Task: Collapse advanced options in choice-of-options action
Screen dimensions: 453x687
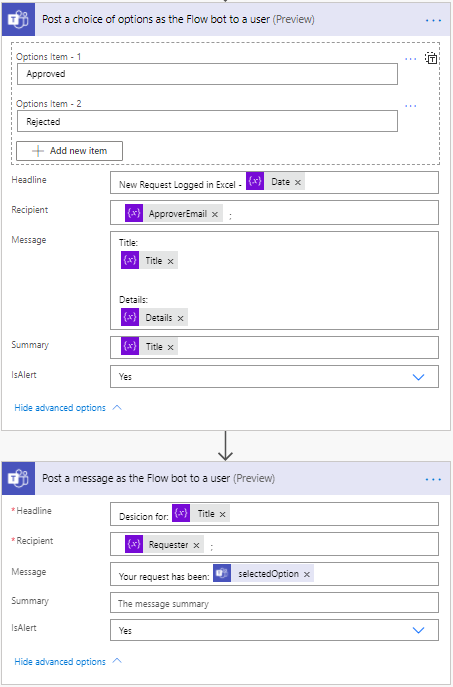Action: [68, 408]
